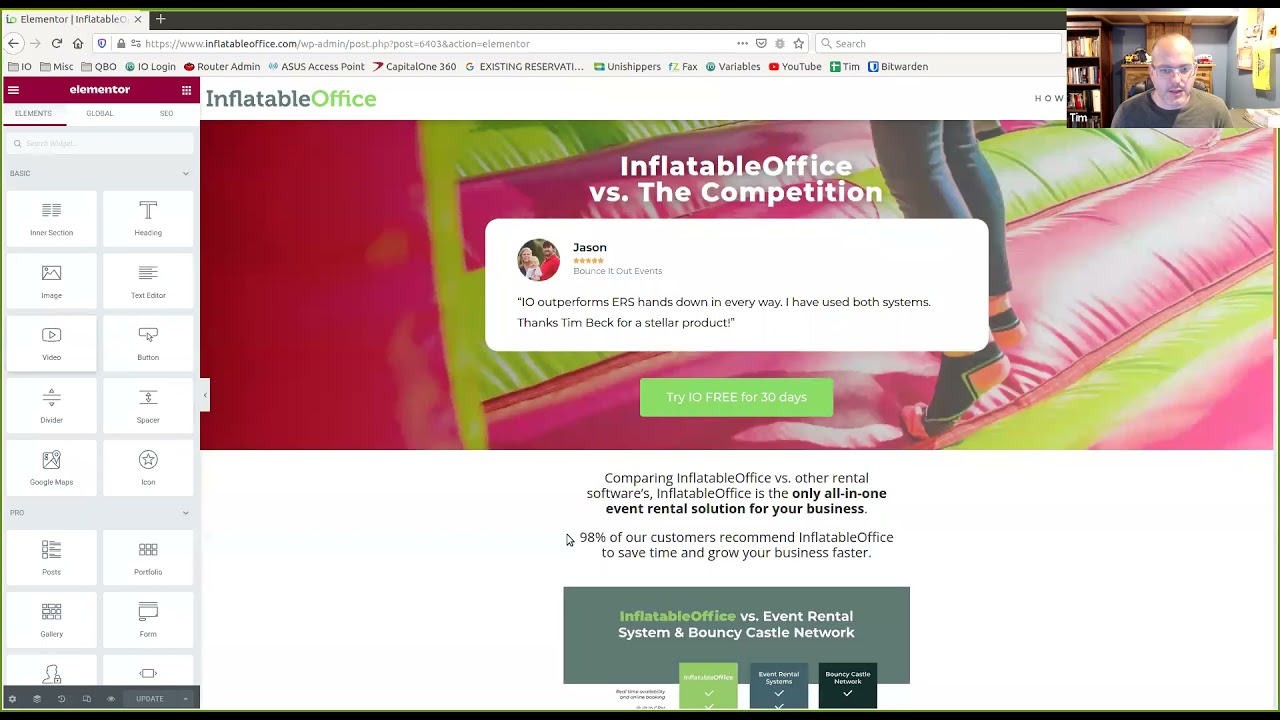Click the Search Widget input field

tap(100, 143)
